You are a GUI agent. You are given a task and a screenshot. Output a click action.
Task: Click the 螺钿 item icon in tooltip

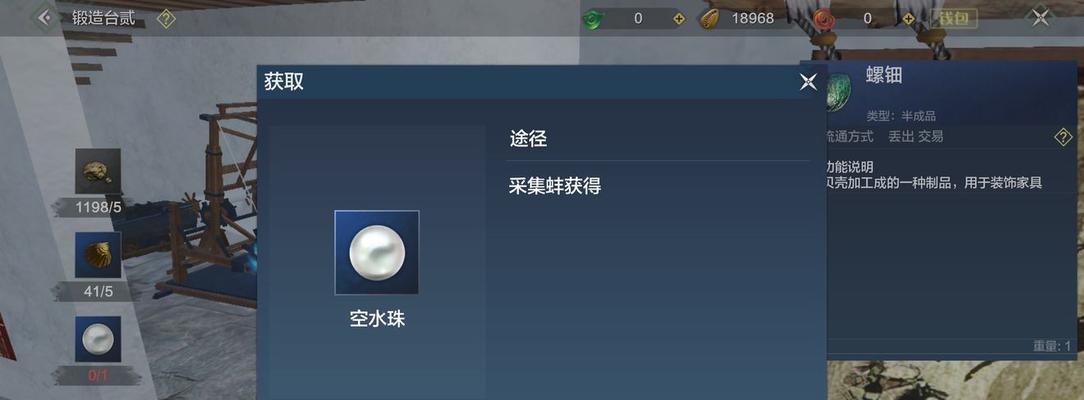[838, 90]
